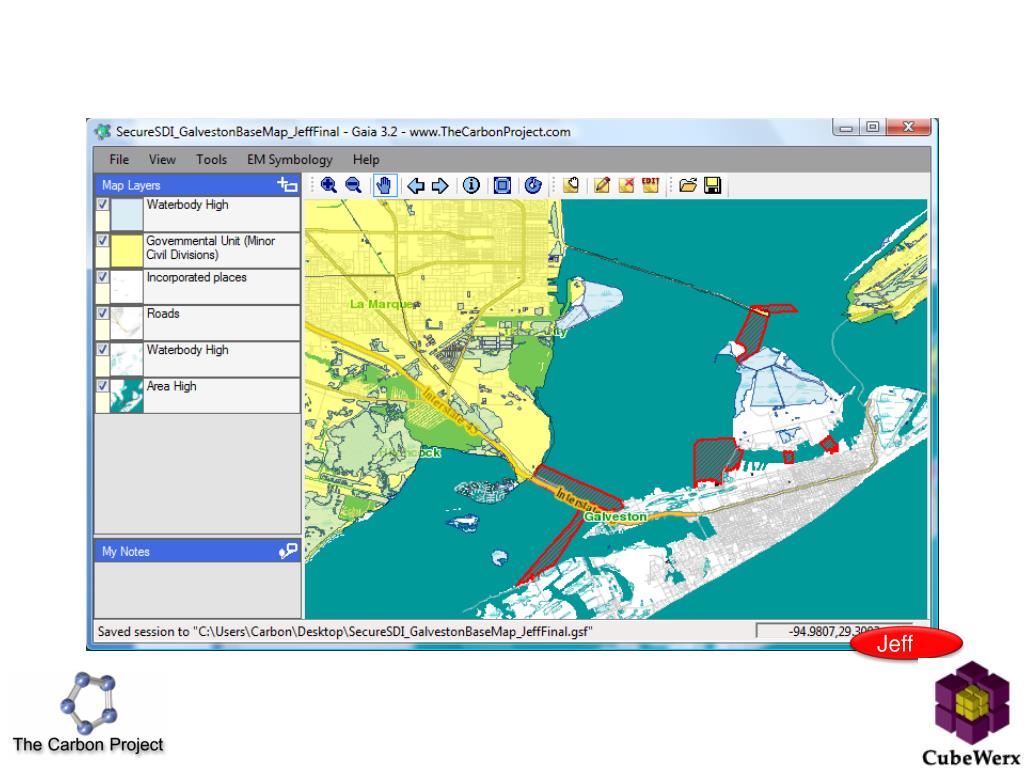
Task: Click the My Notes panel title
Action: coord(125,552)
